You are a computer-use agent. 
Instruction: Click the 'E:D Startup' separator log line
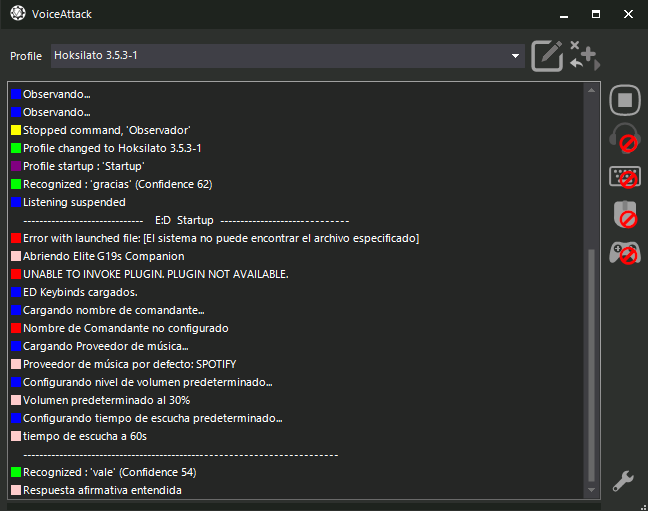(186, 220)
